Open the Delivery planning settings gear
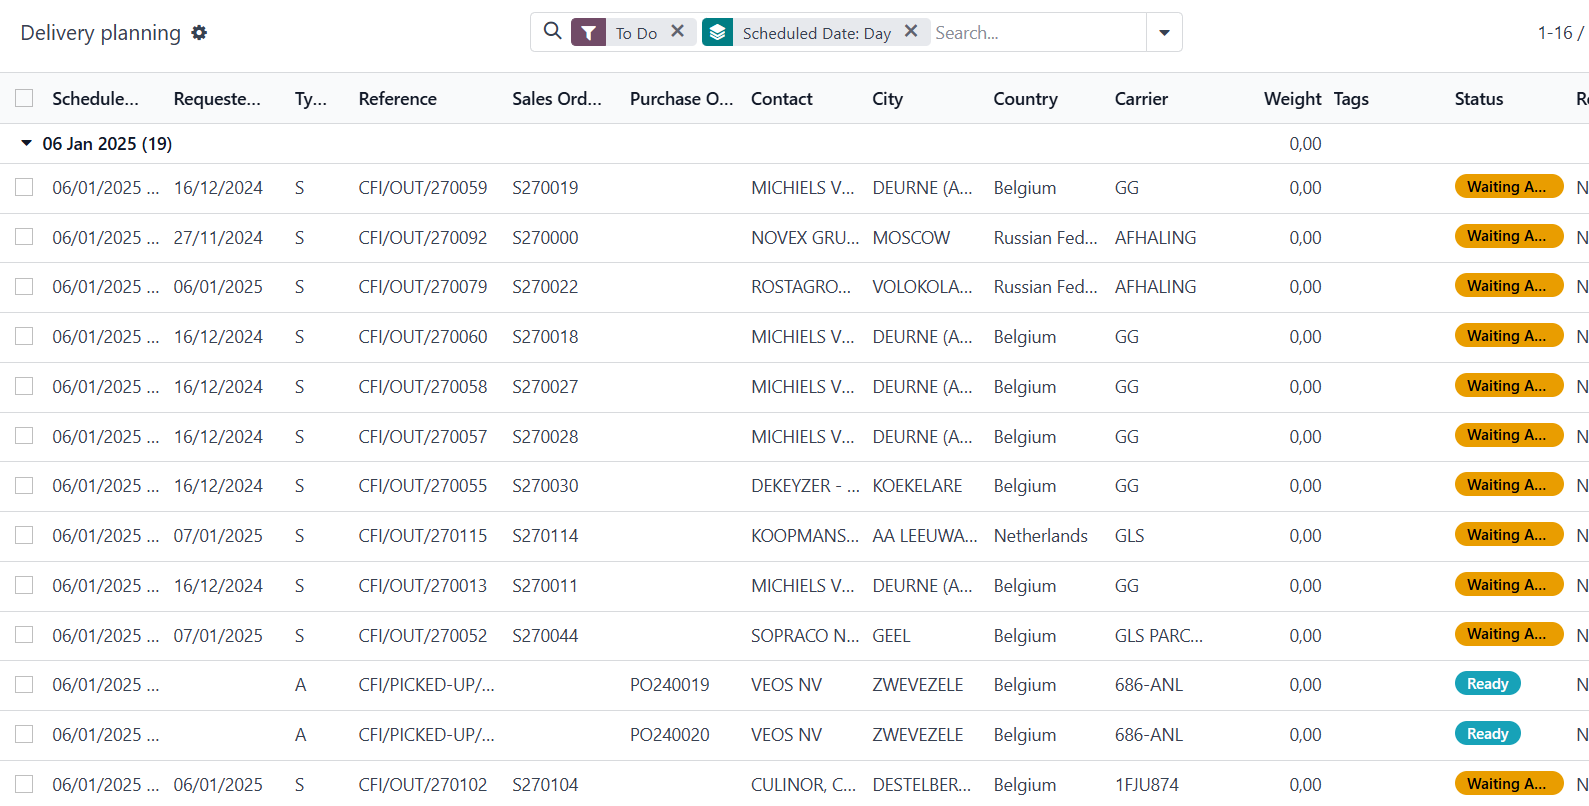 199,33
